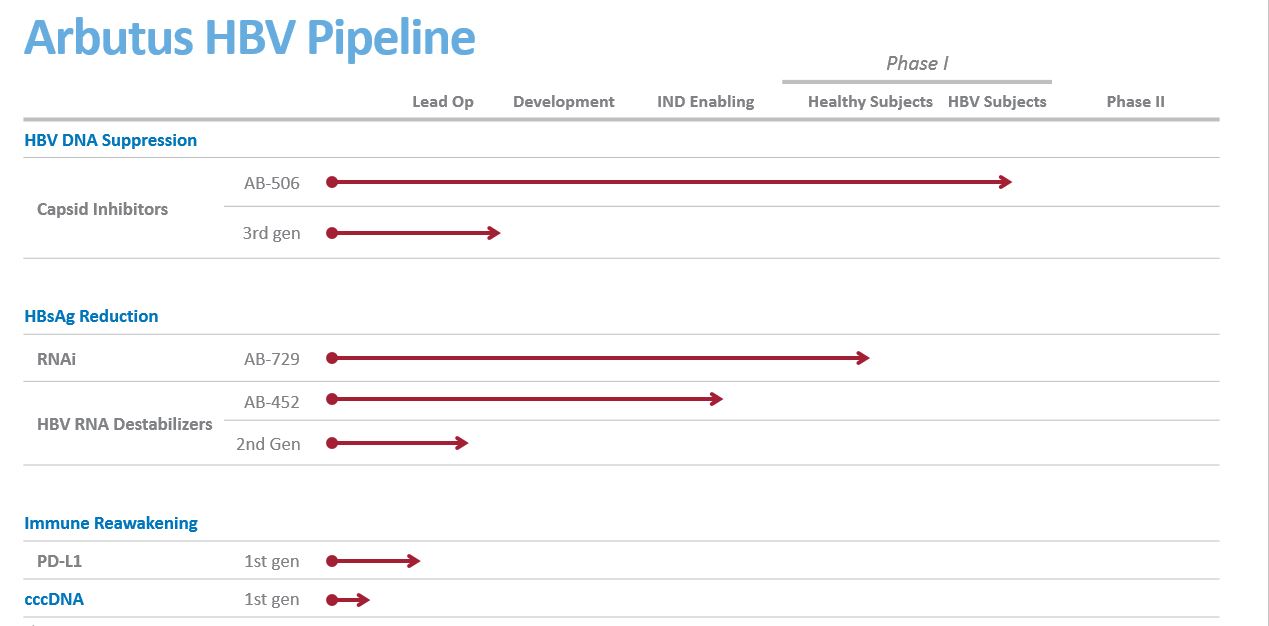Screen dimensions: 1269x626
Task: Click the AB-452 compound label
Action: click(272, 402)
